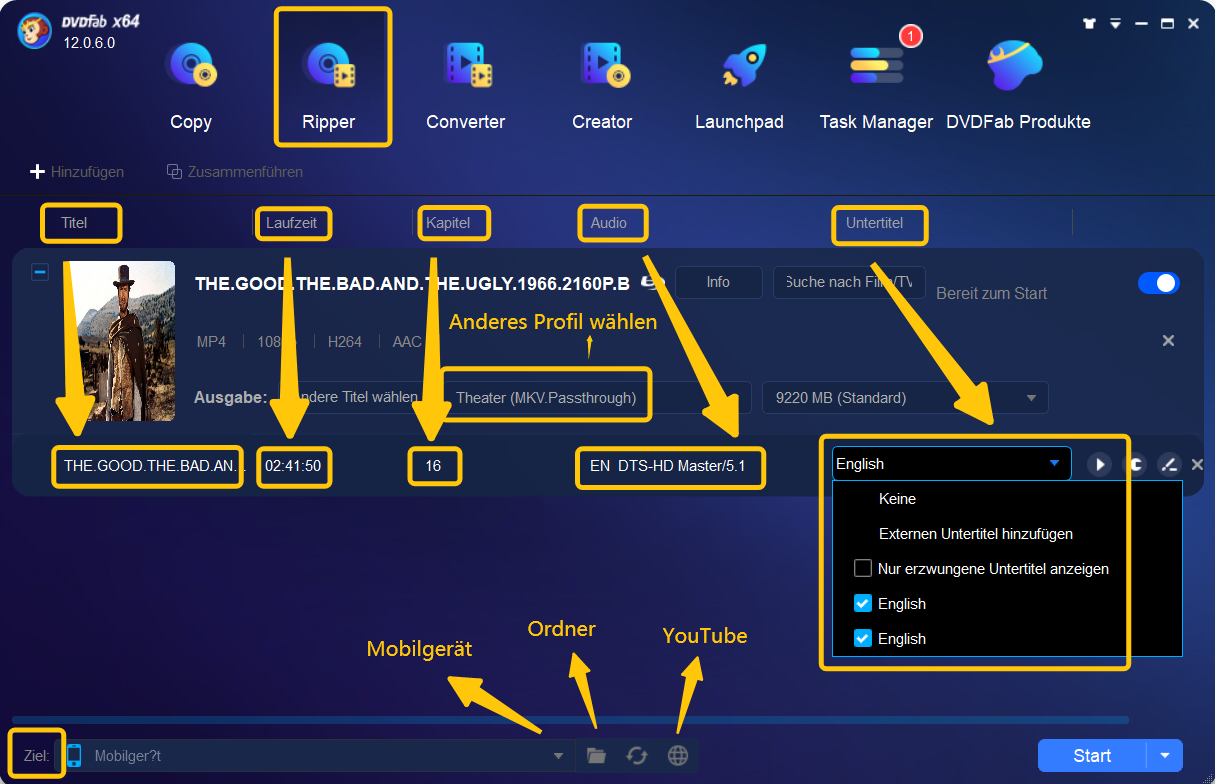
Task: Remove the title row with its X
Action: (x=1197, y=464)
